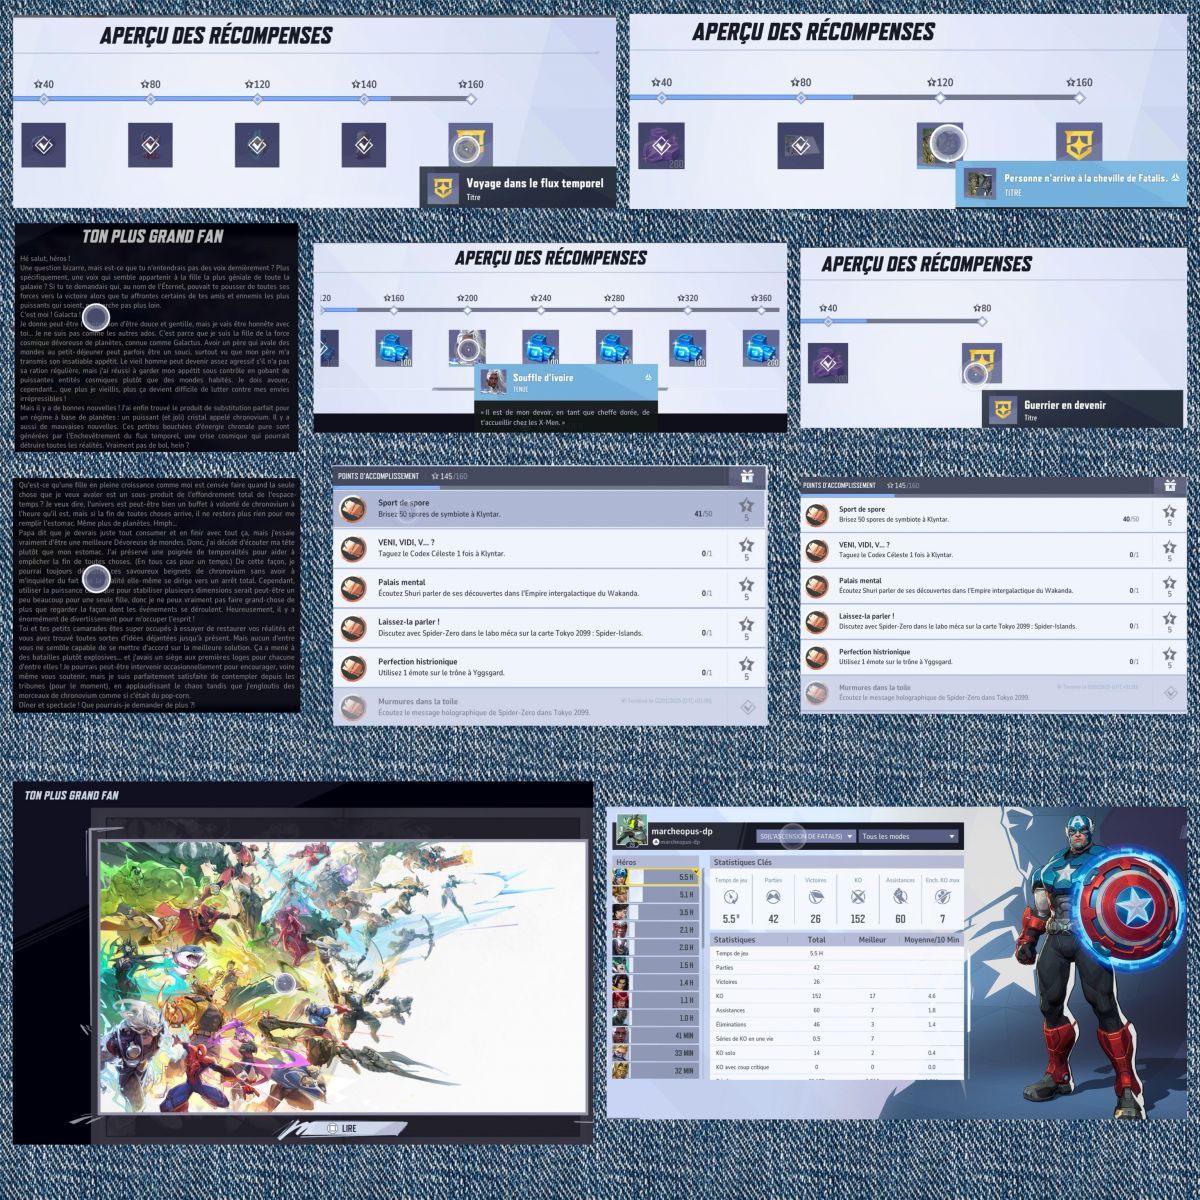Click the KO crossed icon in Statistiques Clés
The width and height of the screenshot is (1200, 1200).
(858, 897)
